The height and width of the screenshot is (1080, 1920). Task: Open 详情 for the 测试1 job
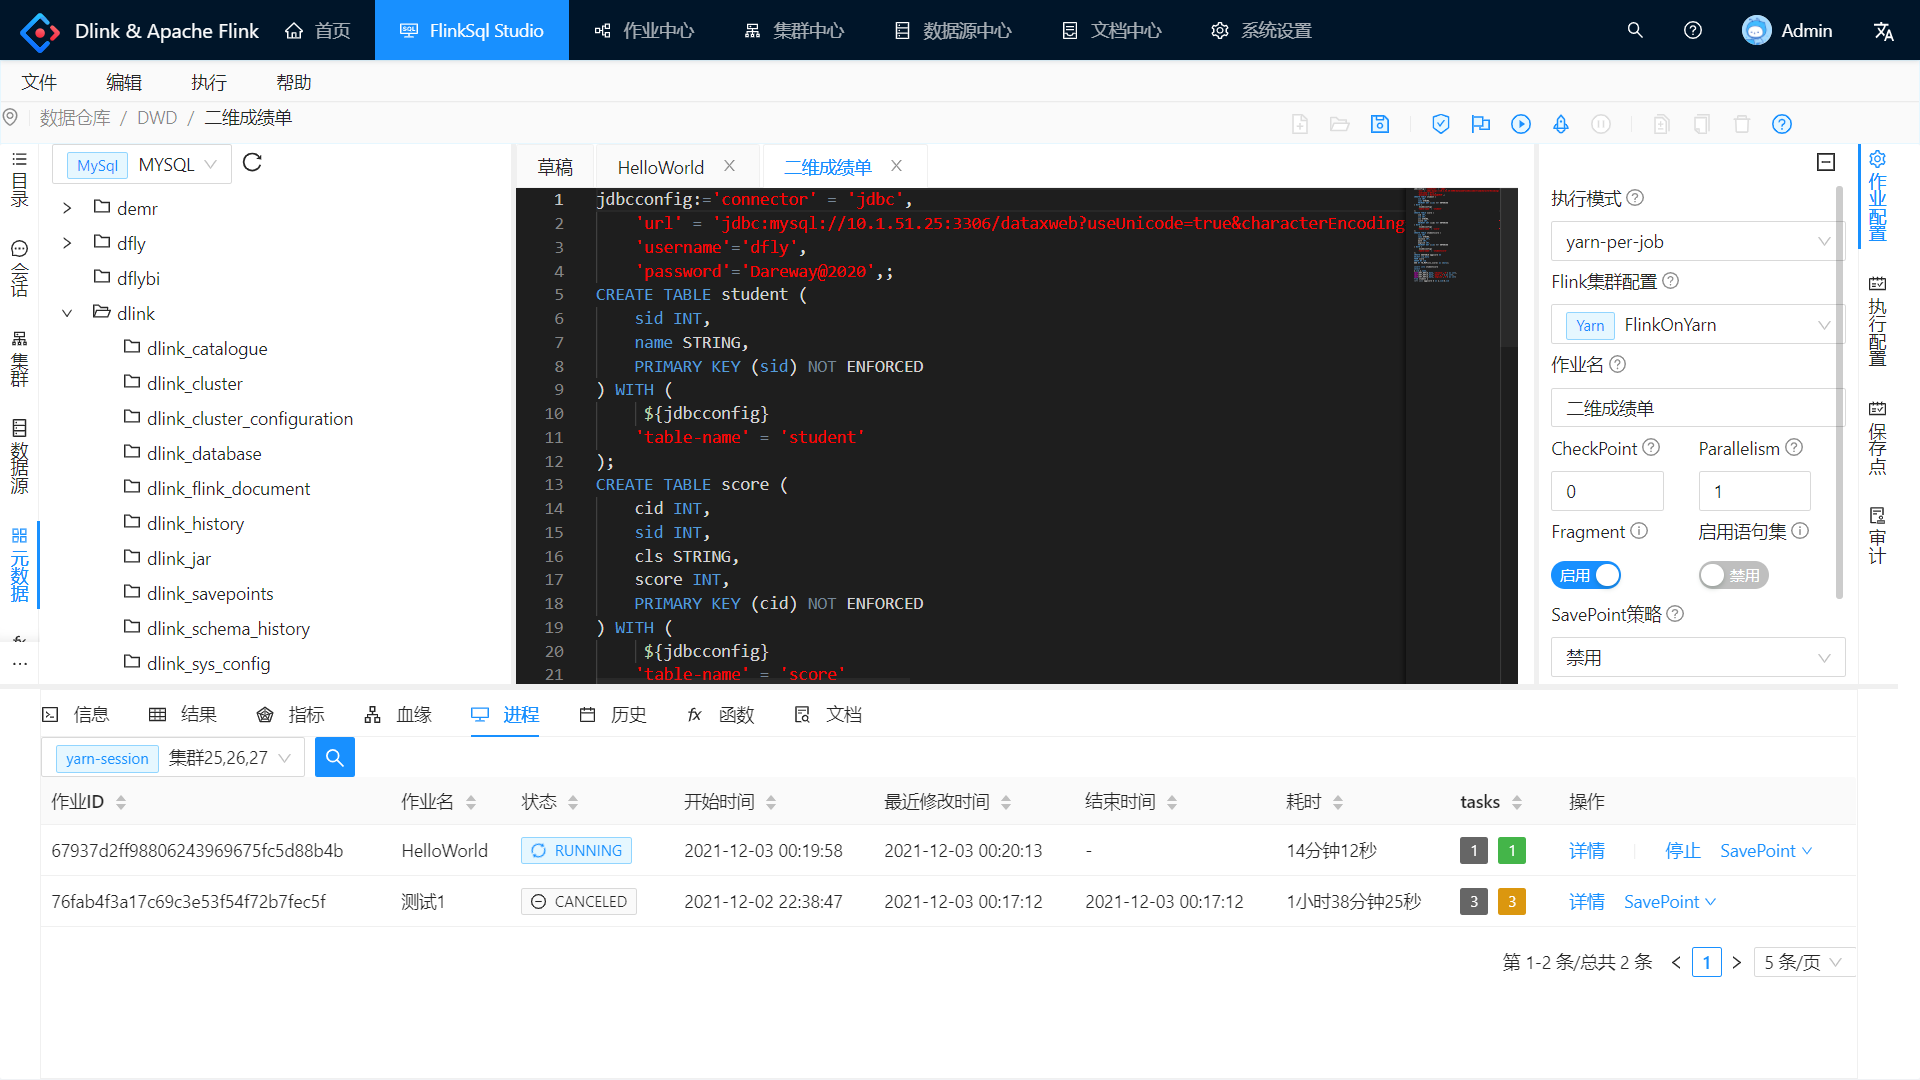1586,902
